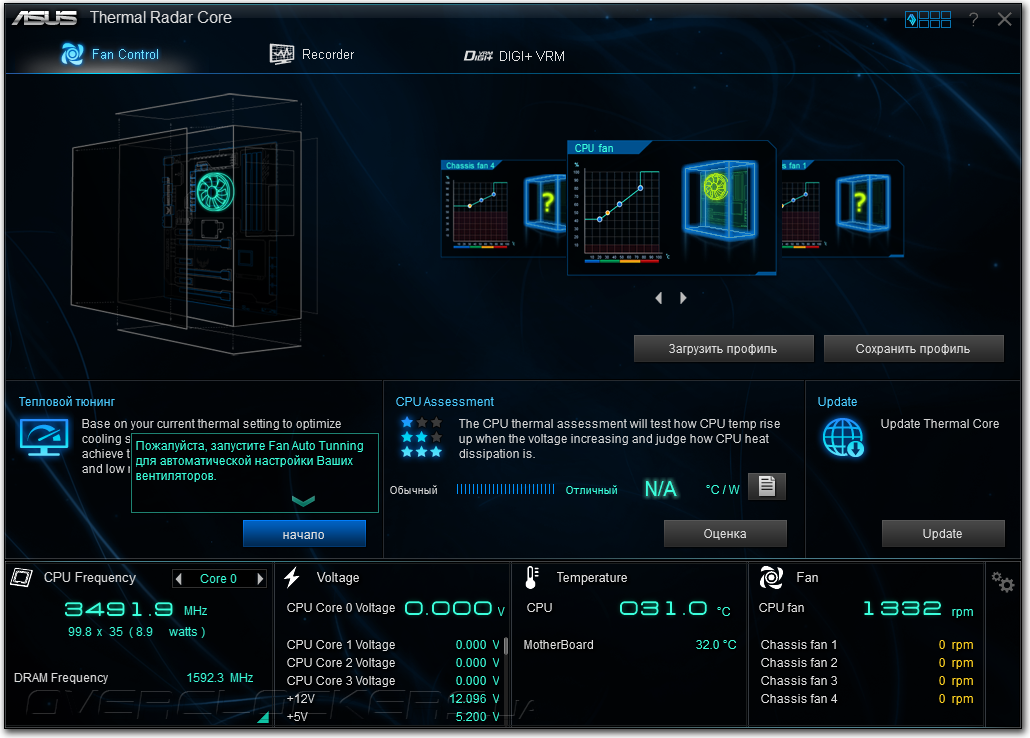Viewport: 1030px width, 738px height.
Task: Select previous core left arrow
Action: pos(179,579)
